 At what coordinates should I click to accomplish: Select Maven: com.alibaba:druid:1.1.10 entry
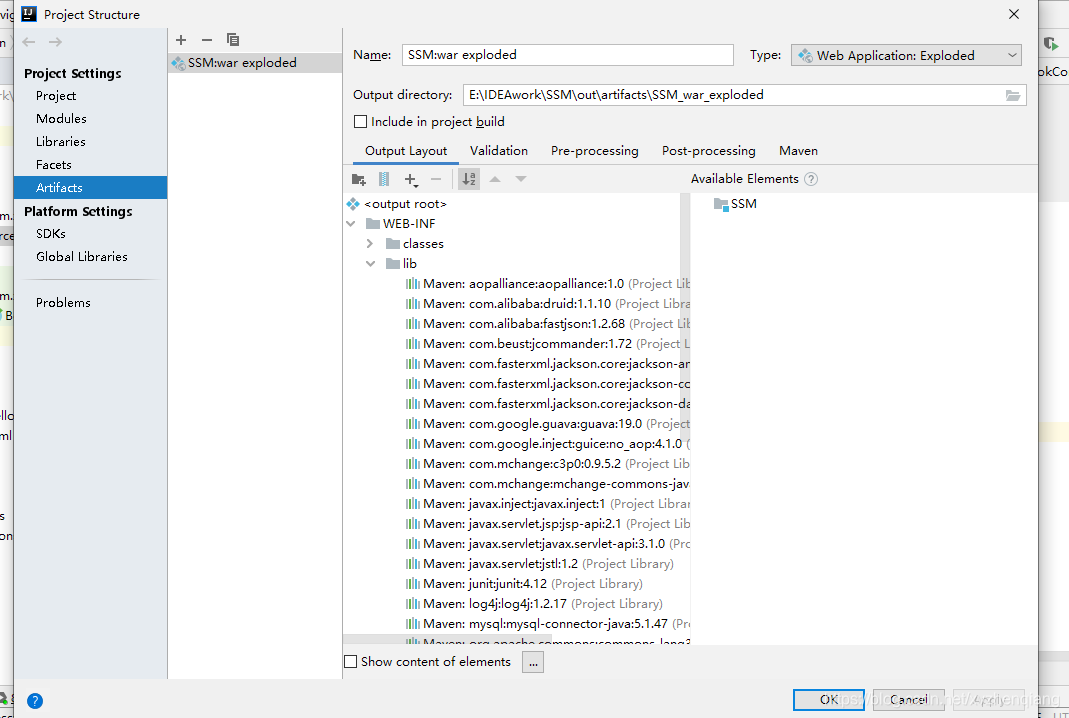point(547,304)
